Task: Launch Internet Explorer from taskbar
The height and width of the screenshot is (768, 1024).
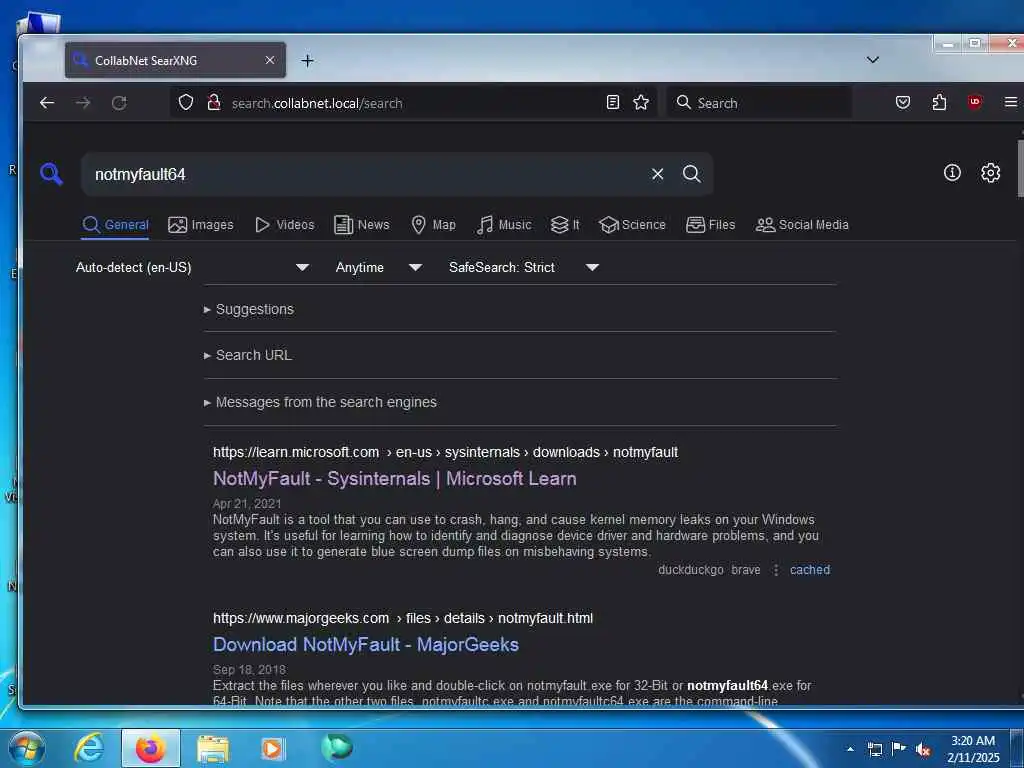Action: [x=88, y=748]
